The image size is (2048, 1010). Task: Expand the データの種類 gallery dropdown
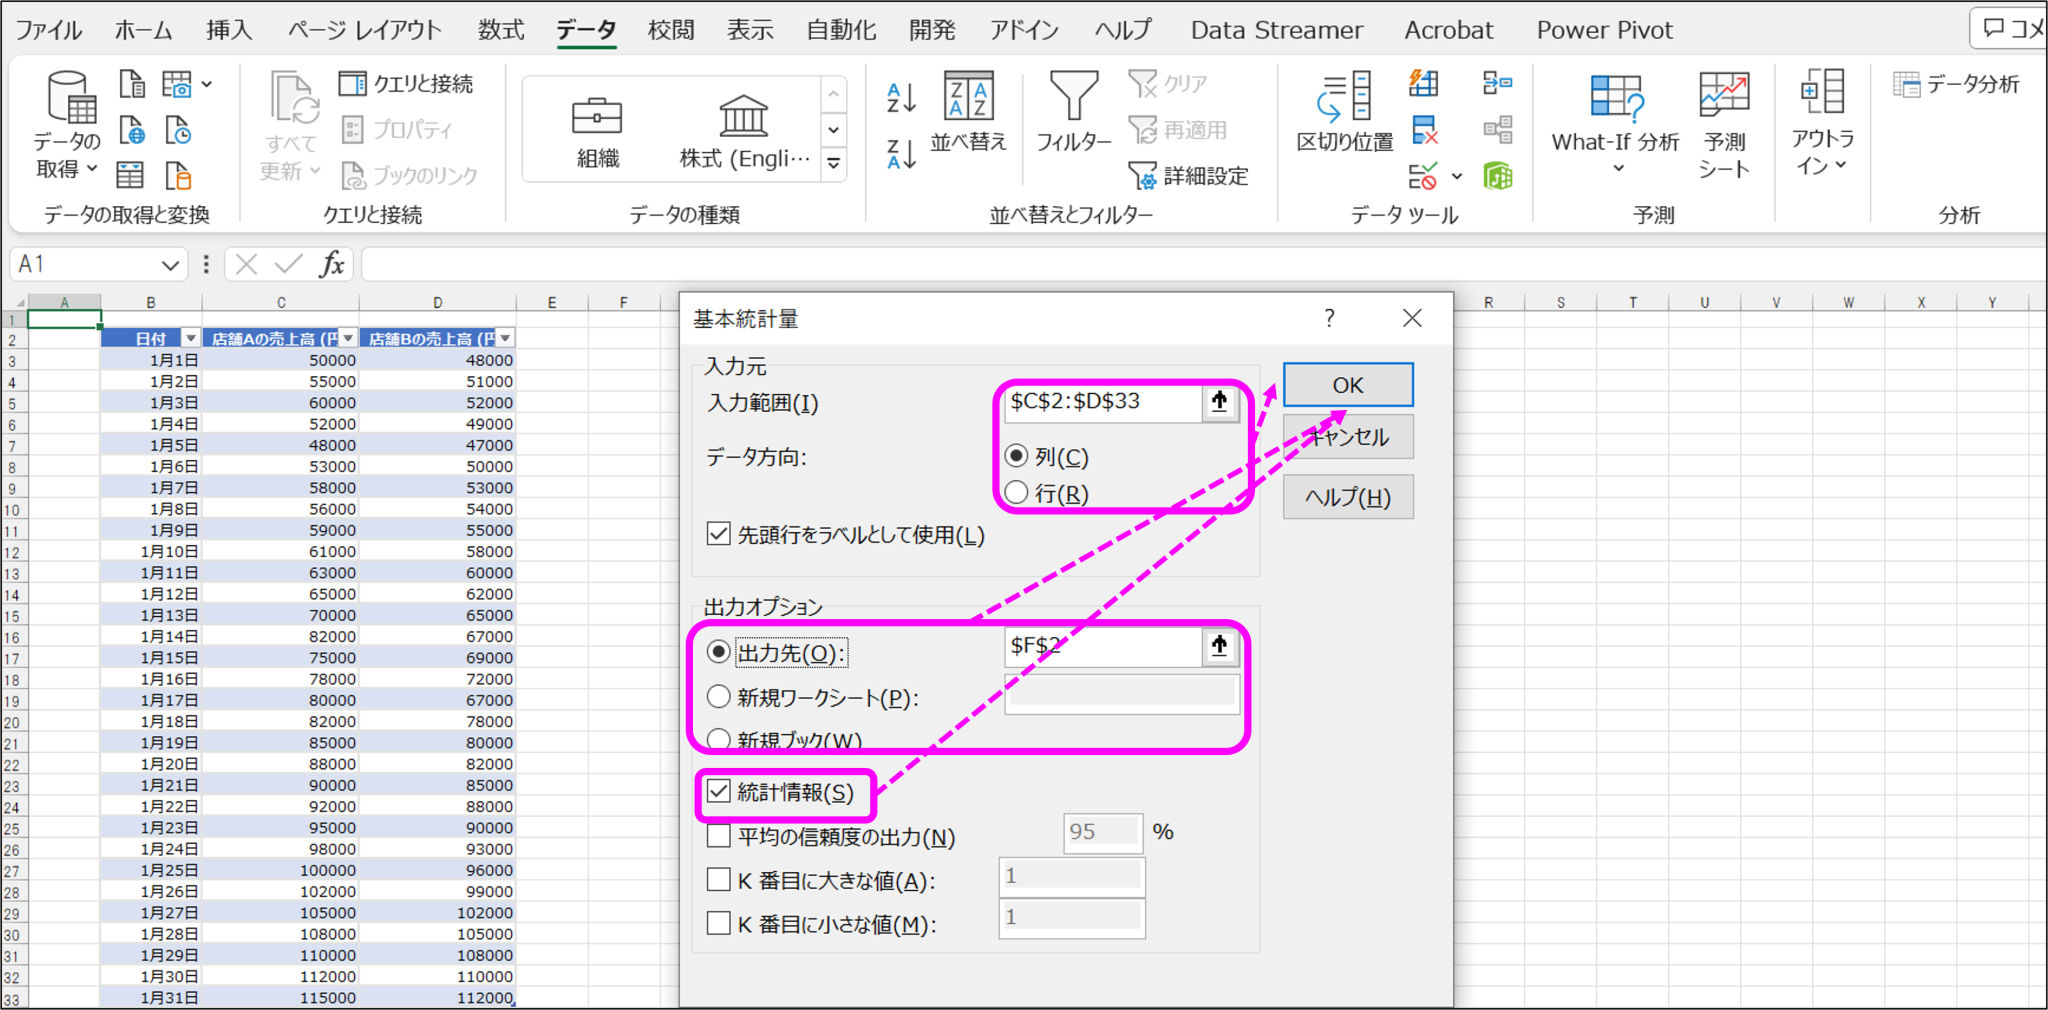(x=833, y=163)
